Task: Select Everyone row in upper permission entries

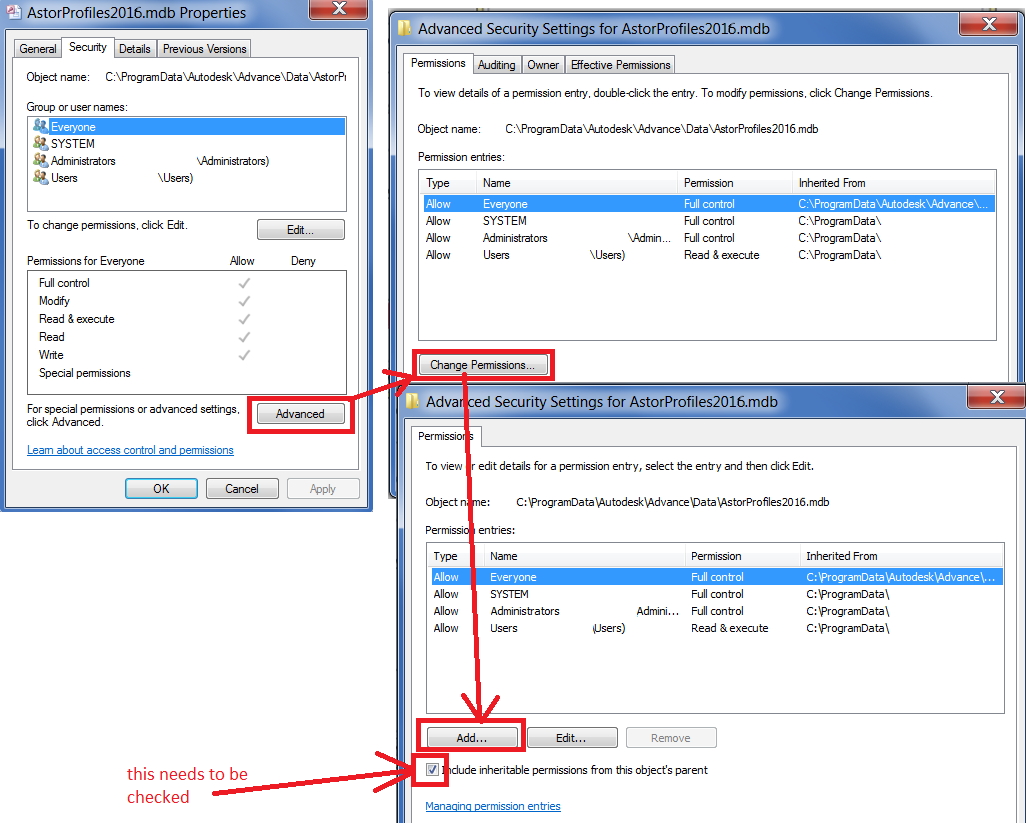Action: point(709,203)
